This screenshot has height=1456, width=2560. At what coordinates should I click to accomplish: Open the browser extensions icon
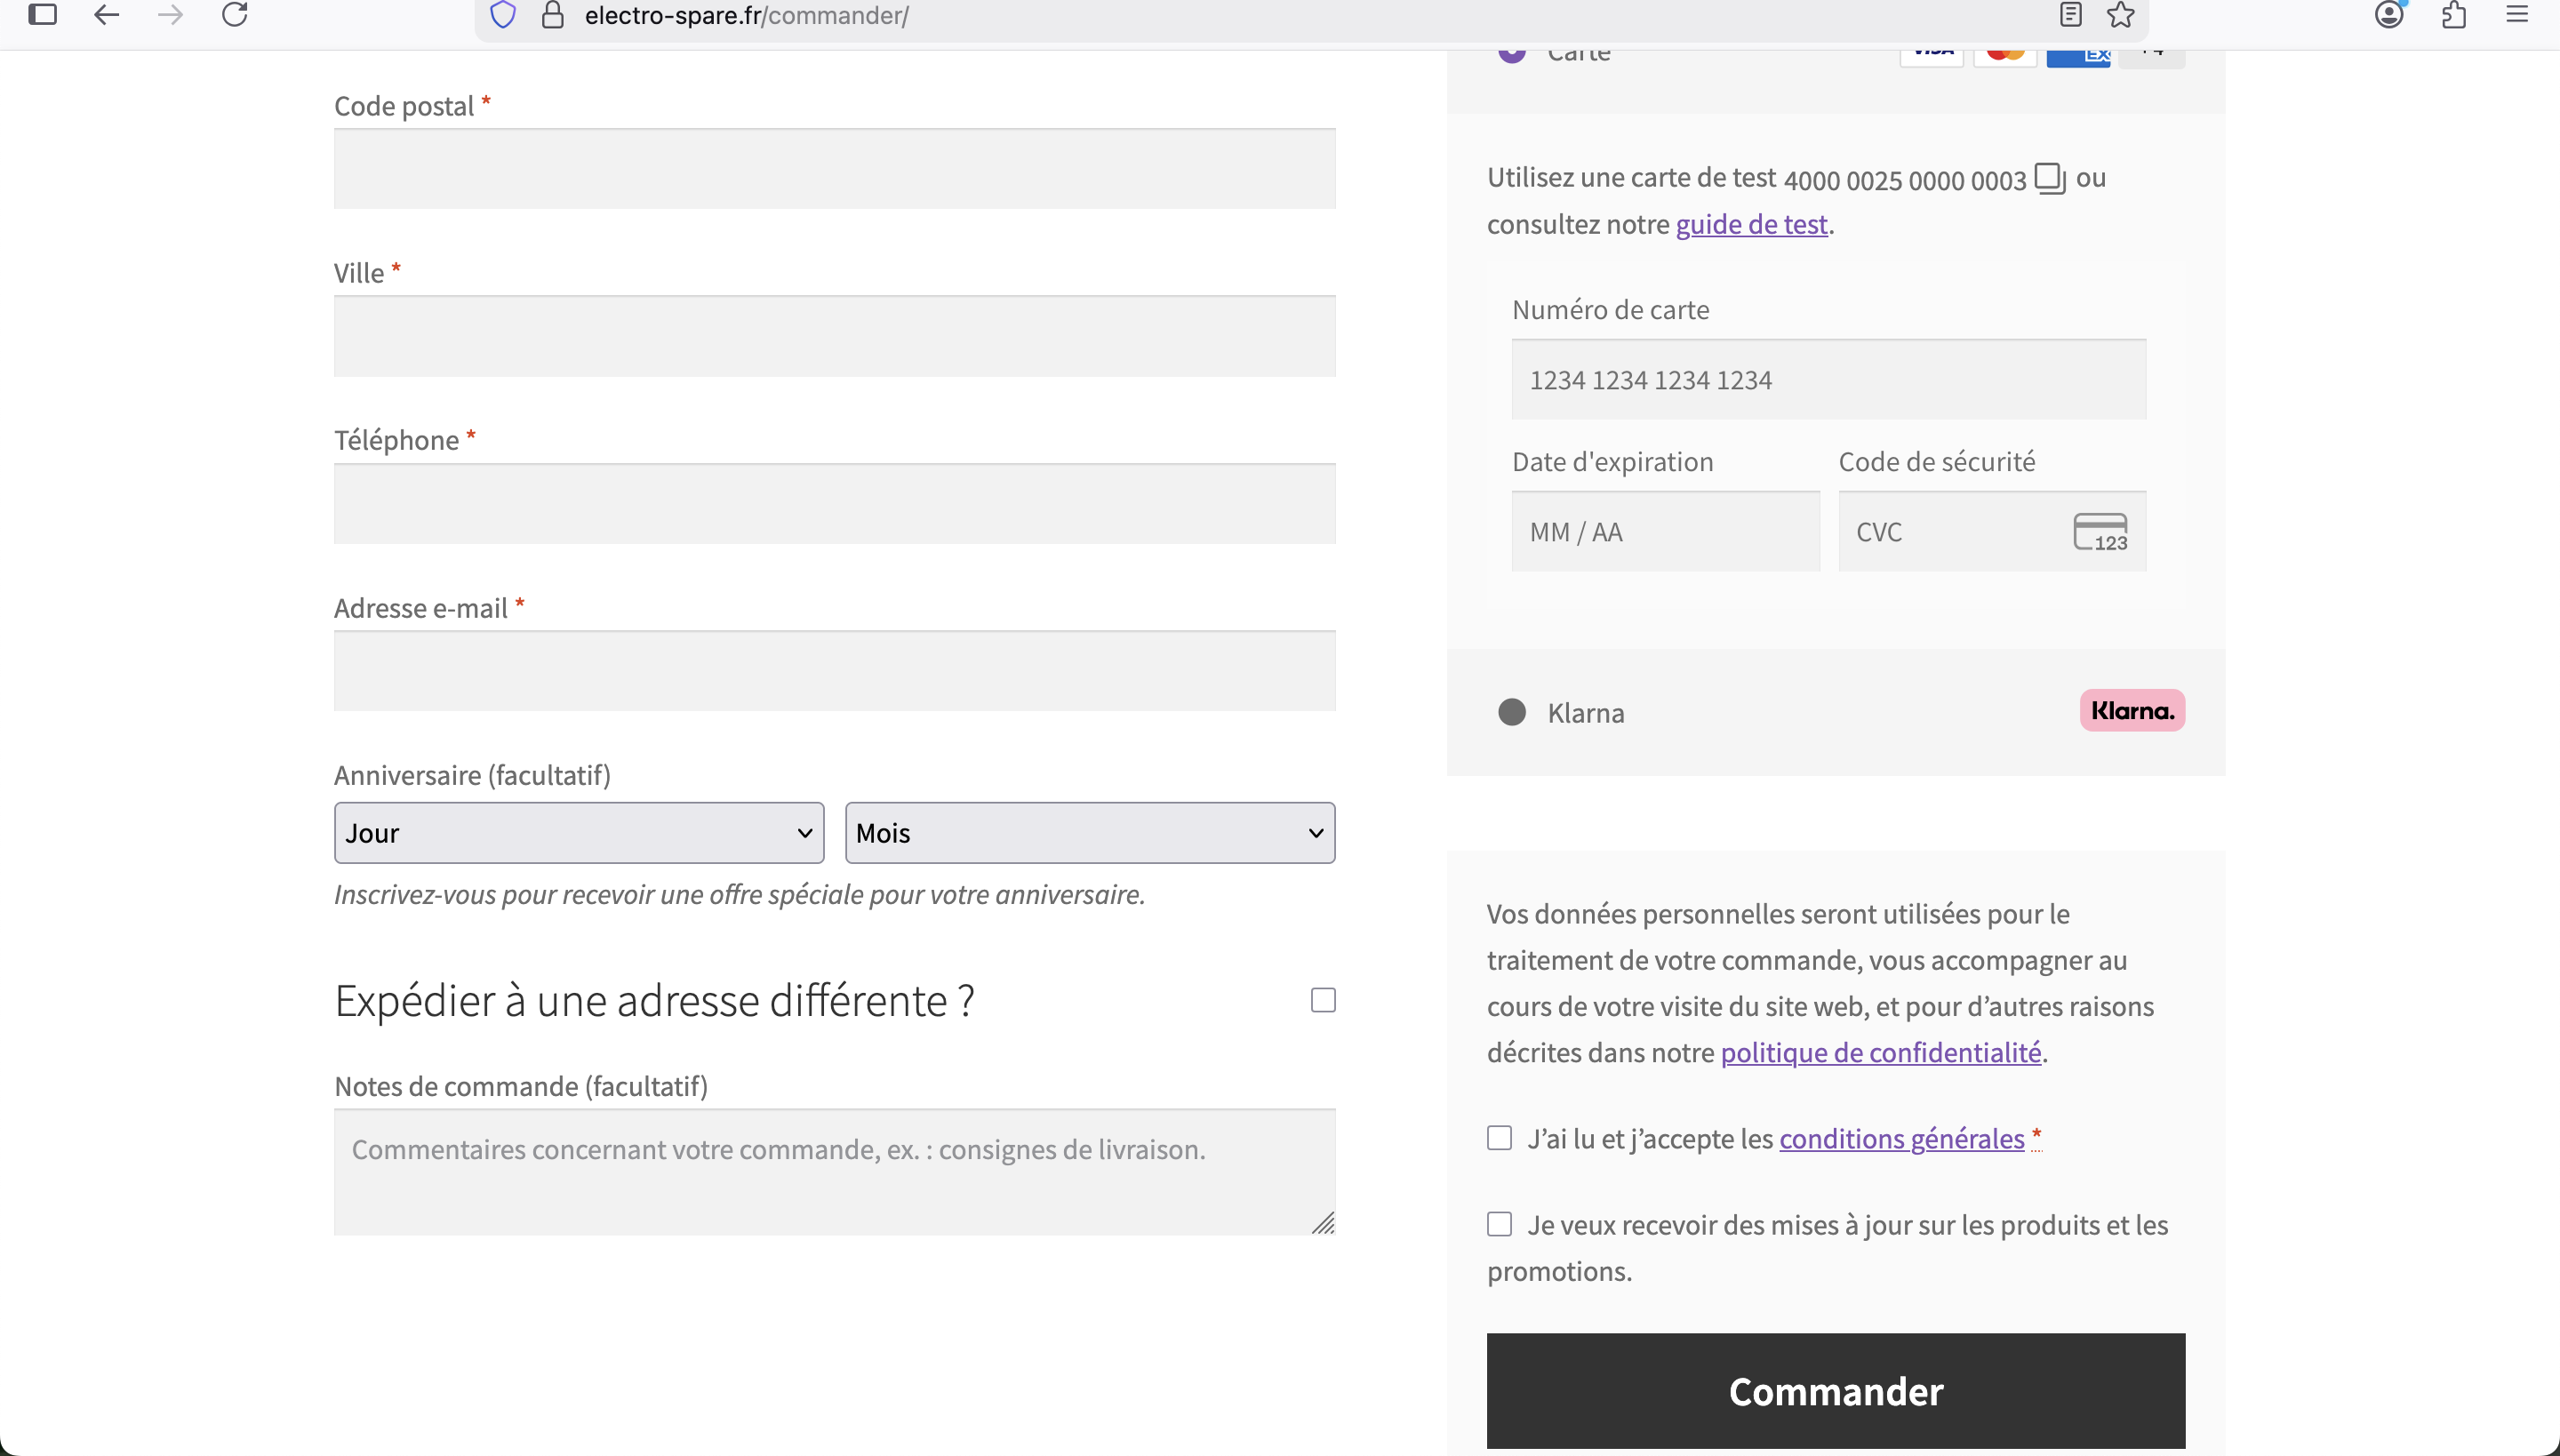pyautogui.click(x=2453, y=15)
